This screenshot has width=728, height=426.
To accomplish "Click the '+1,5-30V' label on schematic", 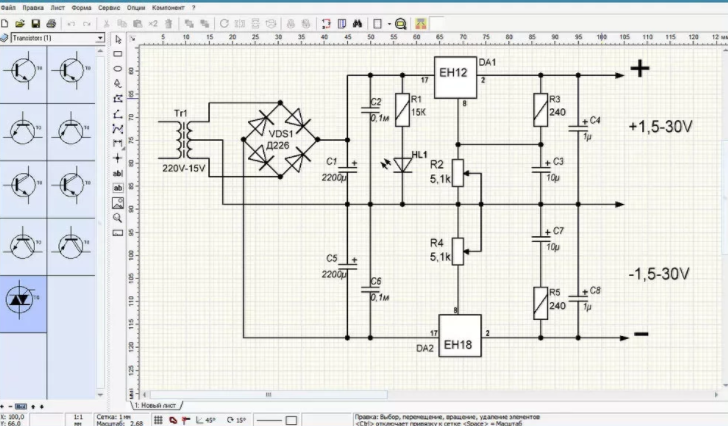I will [x=660, y=126].
